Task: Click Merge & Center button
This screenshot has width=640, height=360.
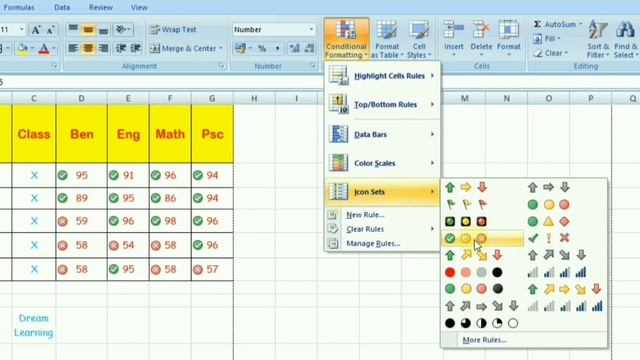Action: [182, 49]
